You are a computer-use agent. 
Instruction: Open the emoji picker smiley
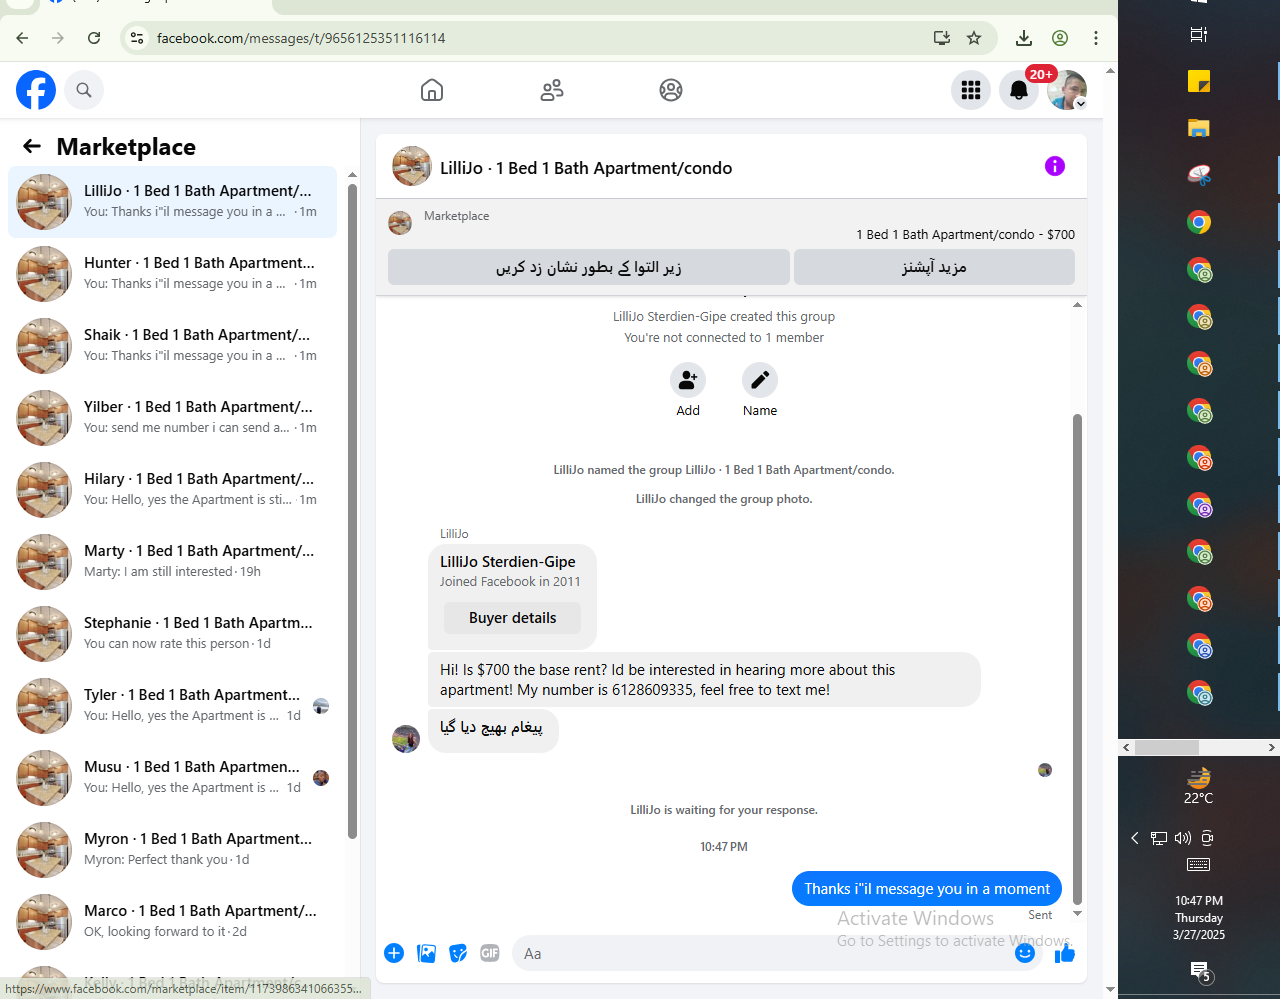pos(1025,953)
